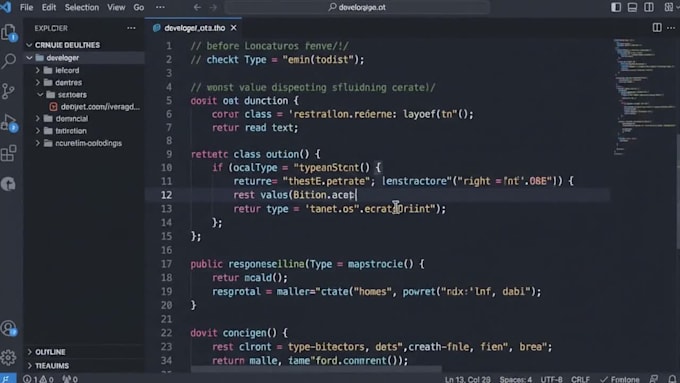Go back with the left arrow

tap(197, 7)
